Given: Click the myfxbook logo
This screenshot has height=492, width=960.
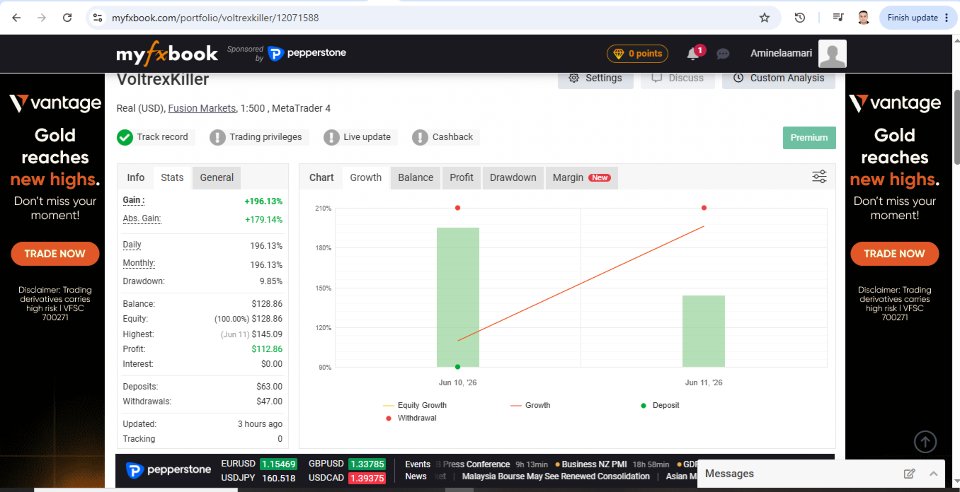Looking at the screenshot, I should tap(167, 54).
